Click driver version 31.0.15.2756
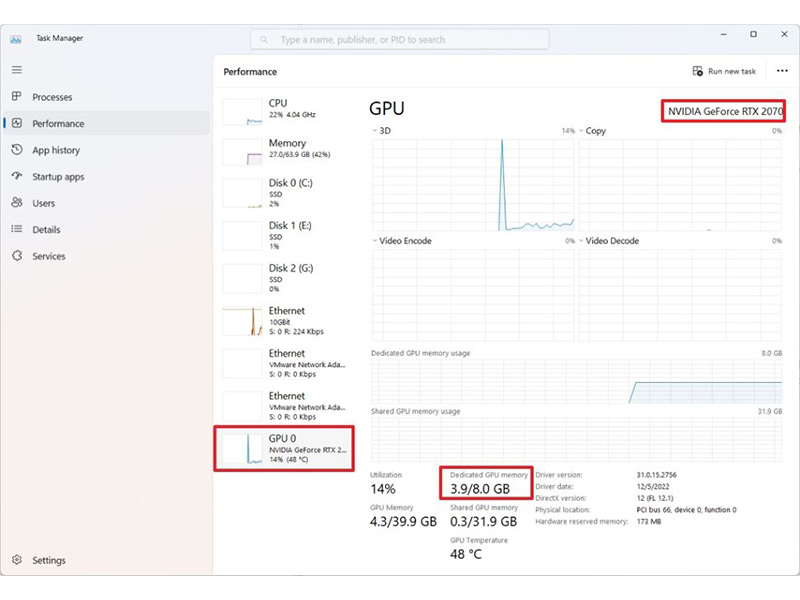This screenshot has width=800, height=600. pos(657,474)
